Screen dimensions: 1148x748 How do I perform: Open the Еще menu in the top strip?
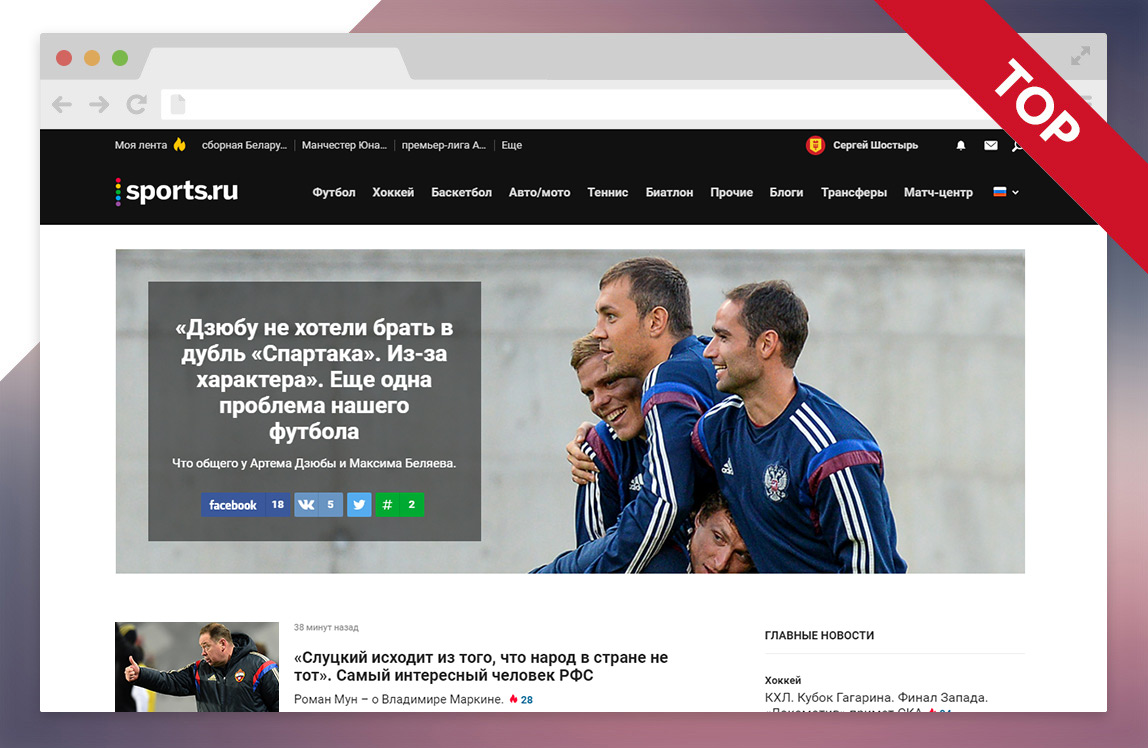pos(510,144)
